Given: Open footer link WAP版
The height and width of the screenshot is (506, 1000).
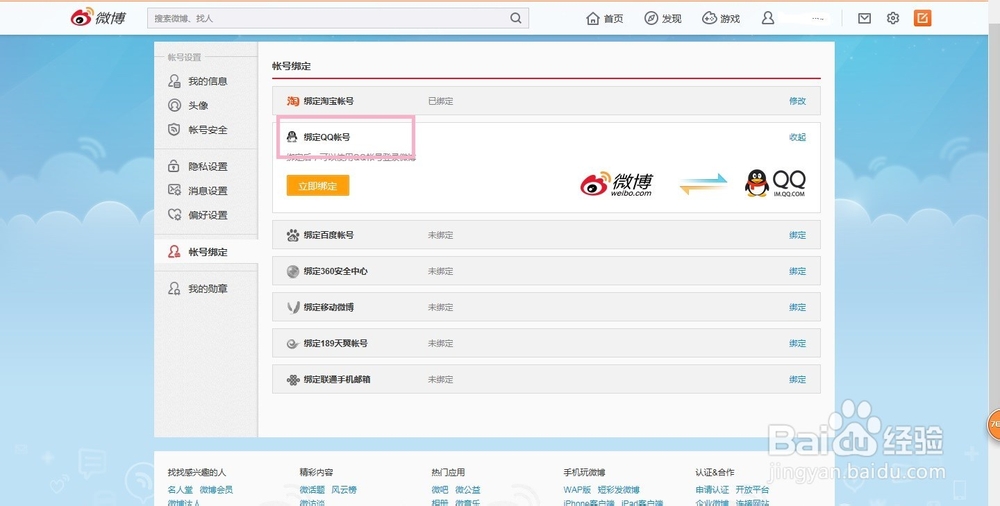Looking at the screenshot, I should pos(577,490).
